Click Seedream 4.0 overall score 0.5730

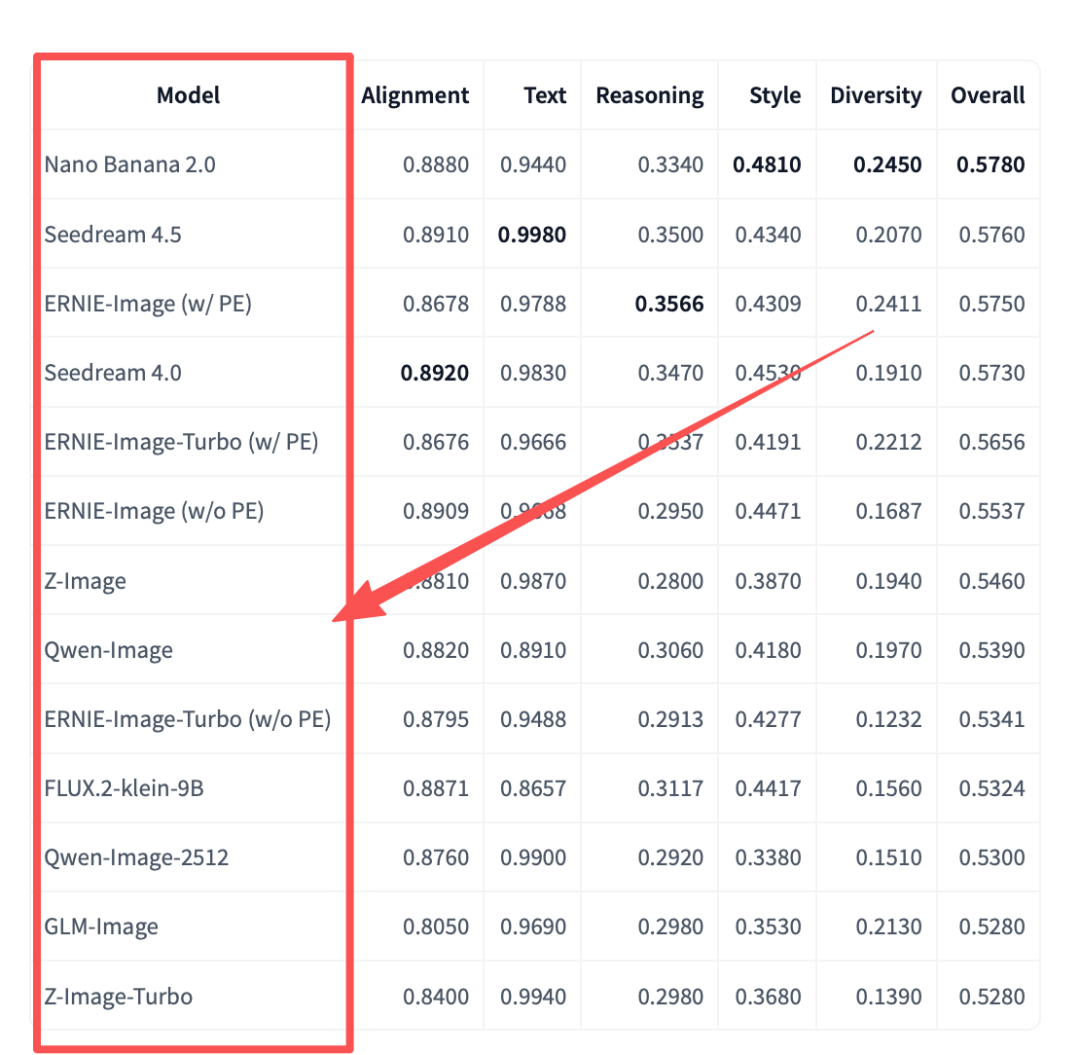click(992, 373)
